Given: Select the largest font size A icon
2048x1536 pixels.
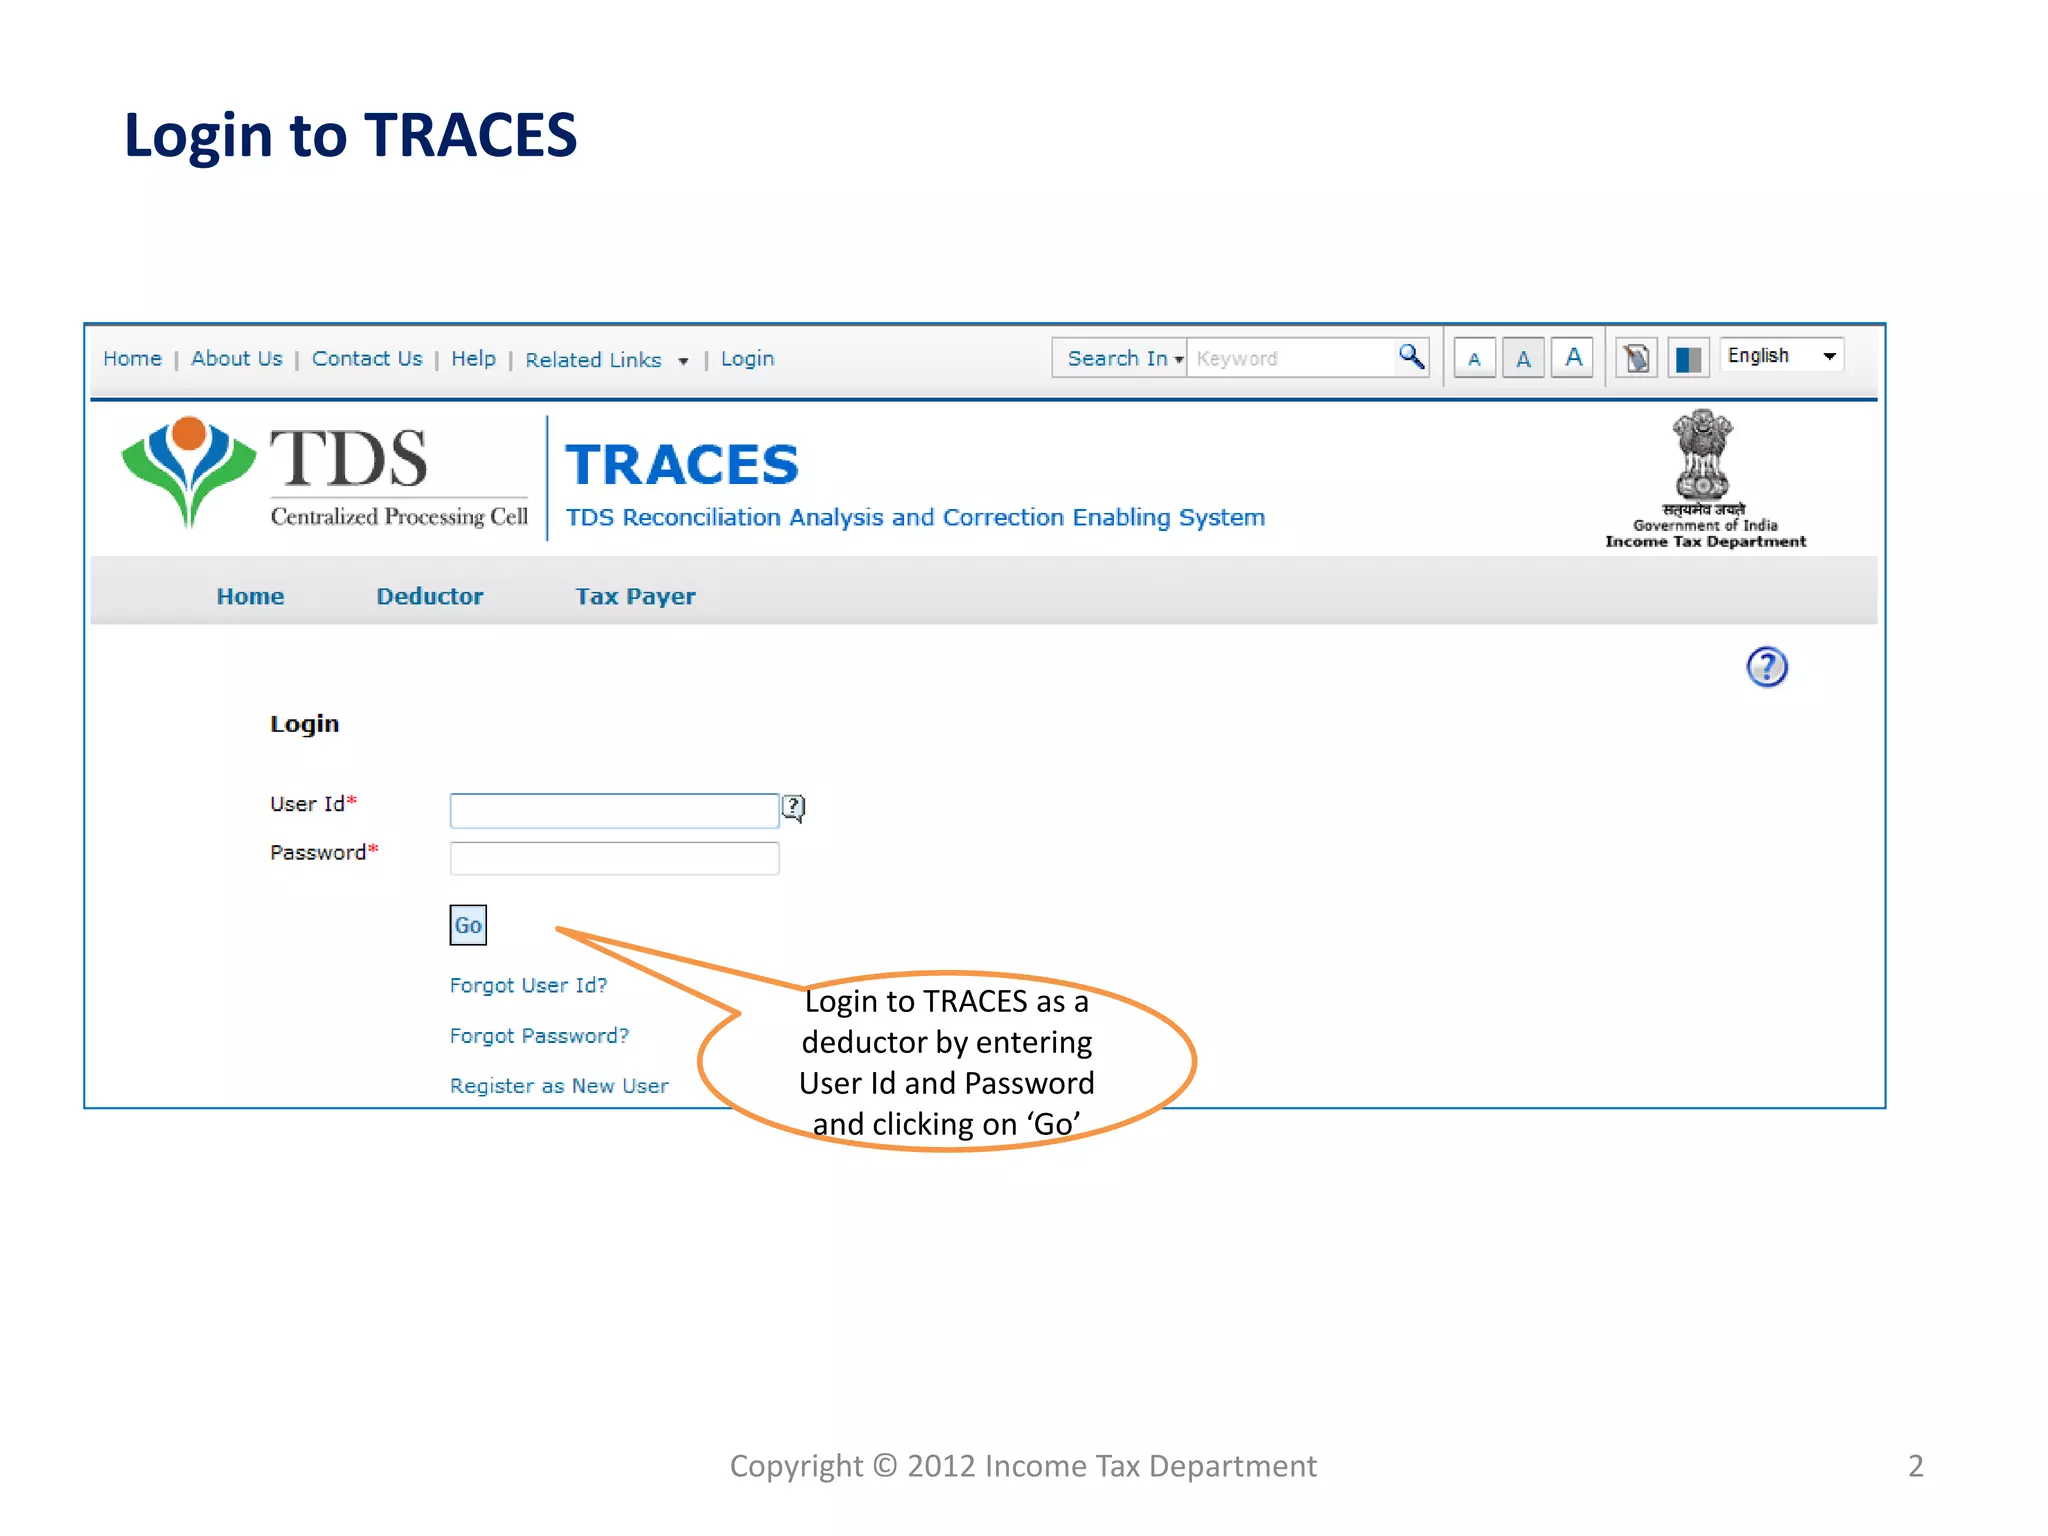Looking at the screenshot, I should click(1573, 358).
